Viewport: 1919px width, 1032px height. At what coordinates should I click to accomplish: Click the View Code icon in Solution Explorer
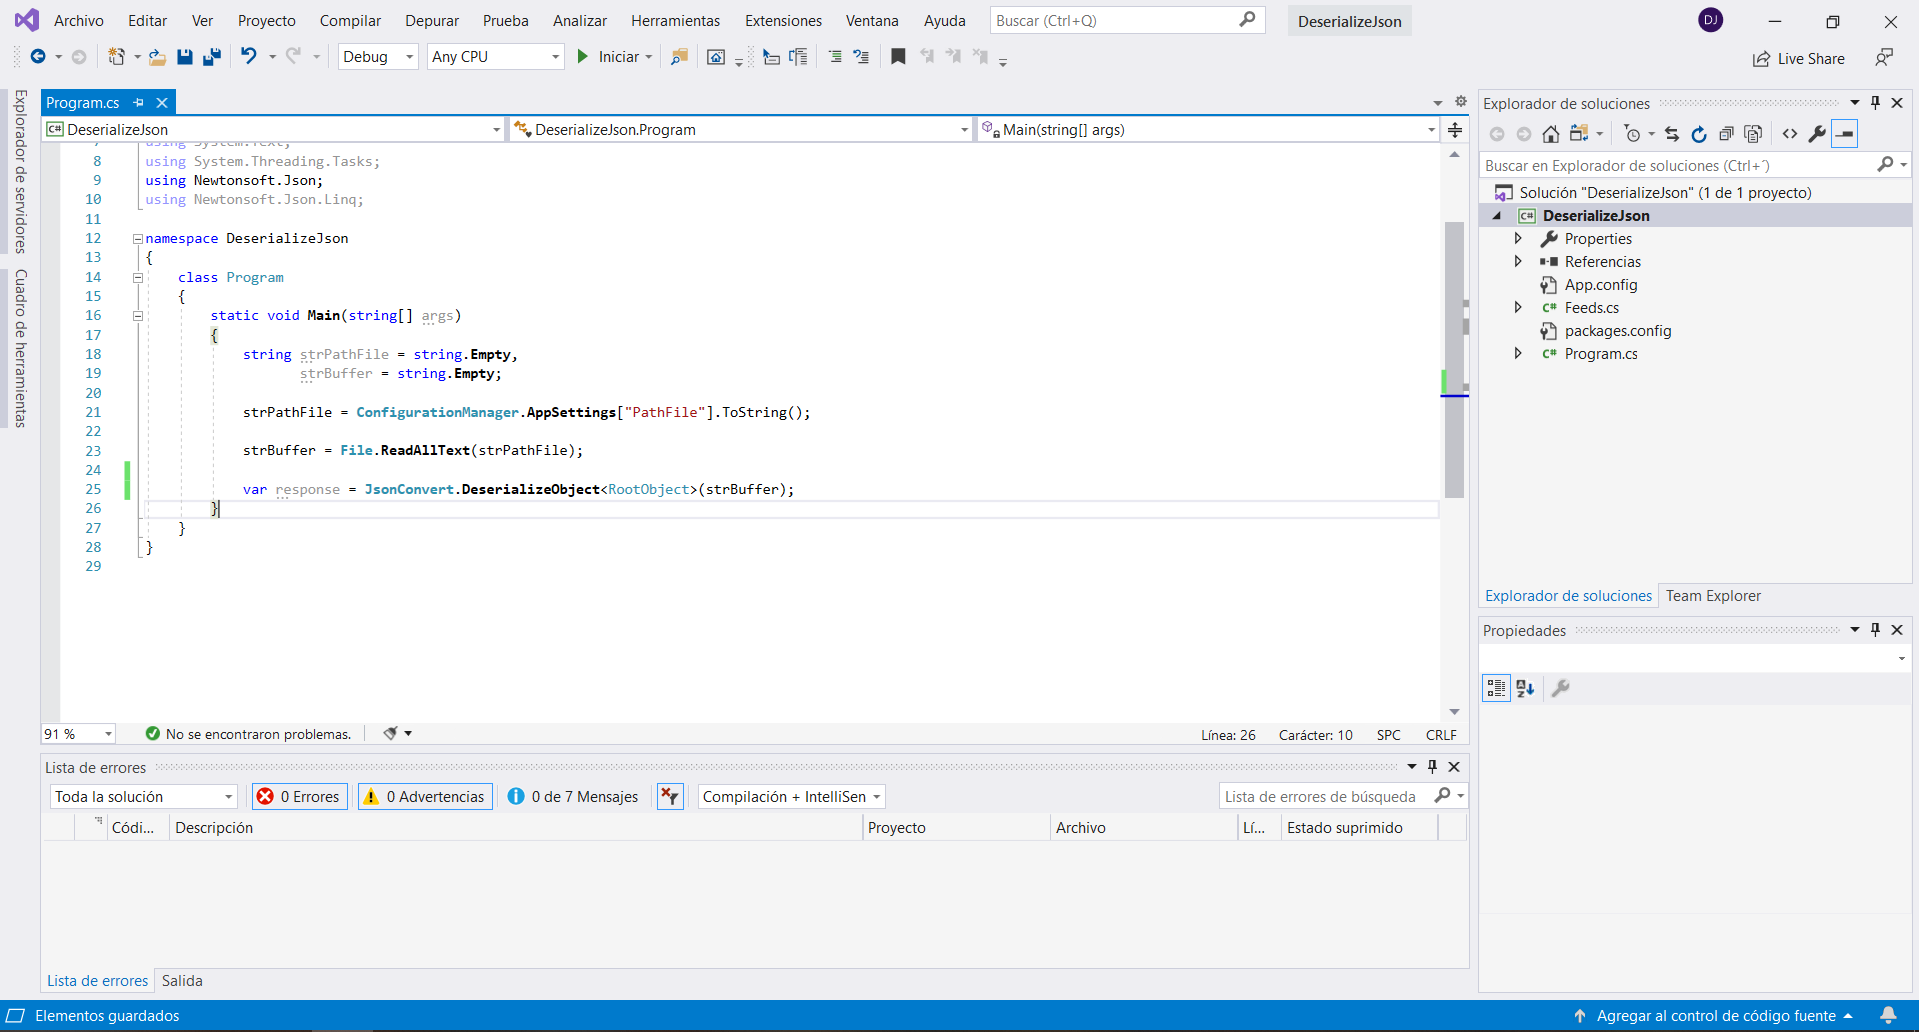[x=1790, y=134]
